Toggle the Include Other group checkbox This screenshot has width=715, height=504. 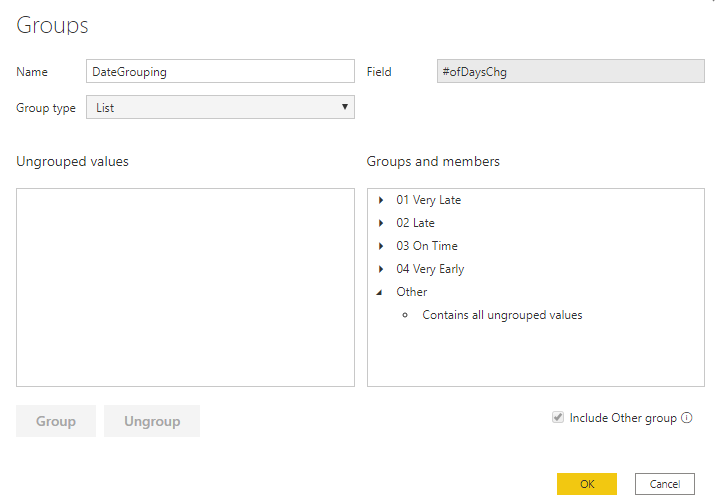(x=558, y=417)
